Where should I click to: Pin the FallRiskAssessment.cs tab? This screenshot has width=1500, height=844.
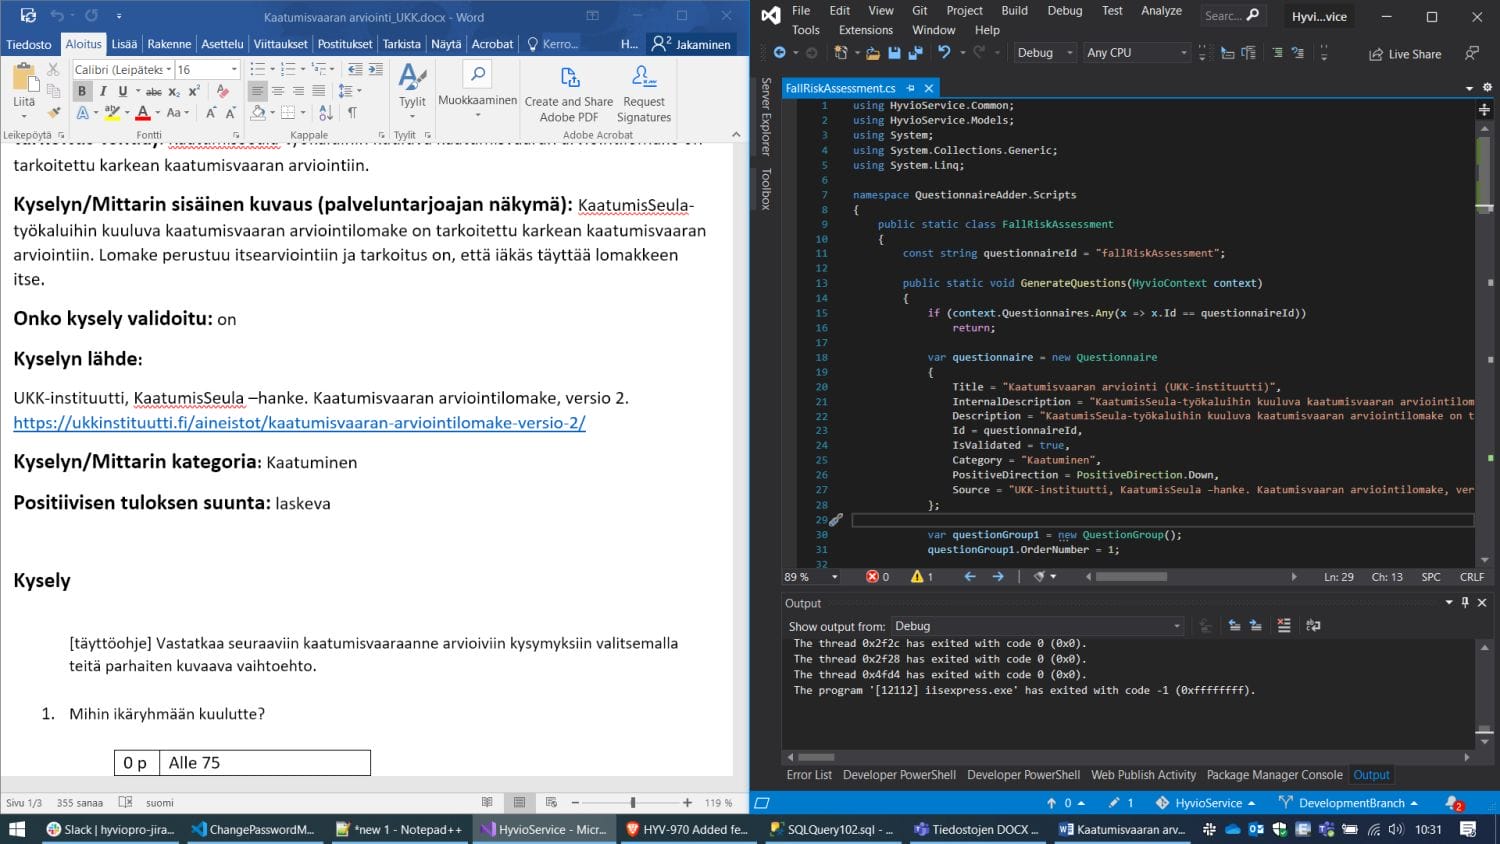coord(910,88)
